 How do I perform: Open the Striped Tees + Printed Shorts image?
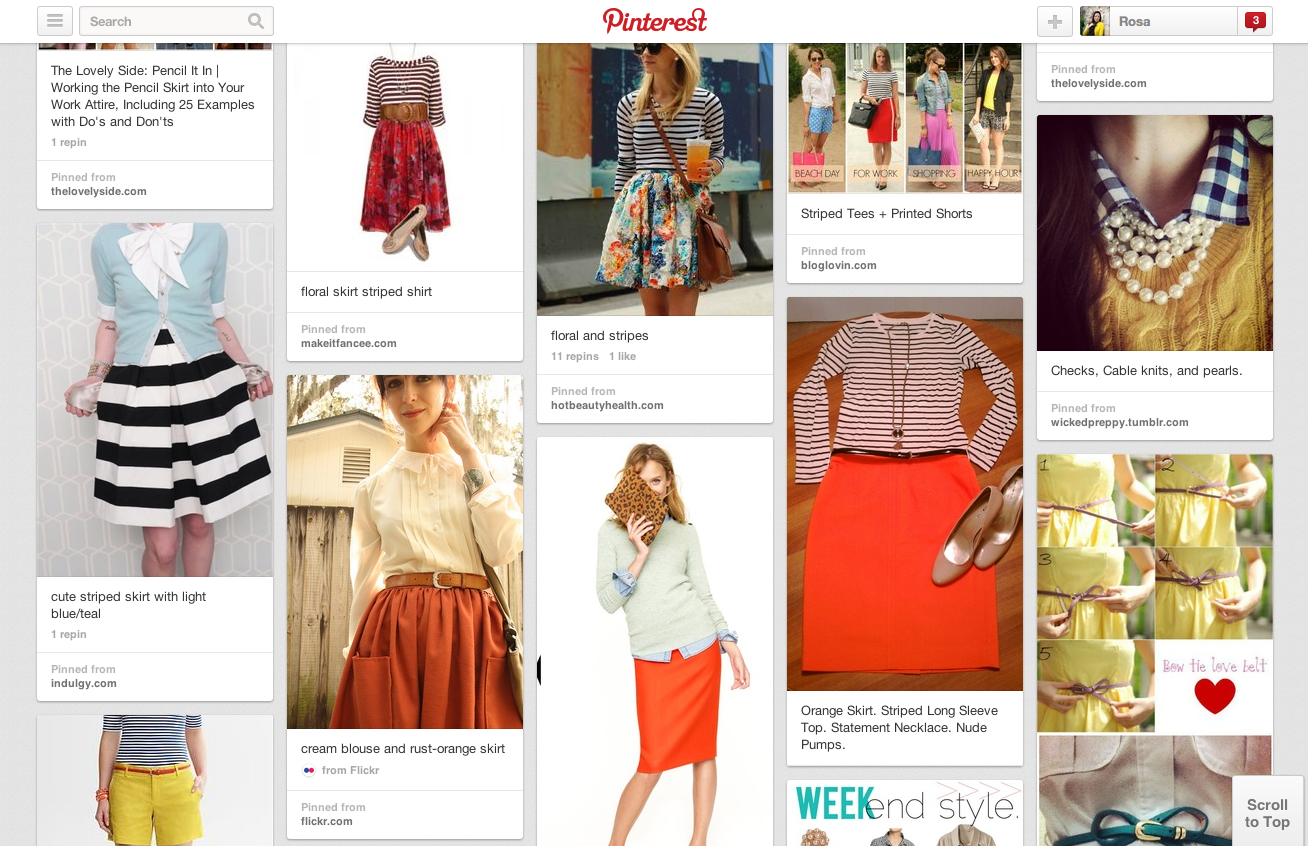[x=905, y=118]
